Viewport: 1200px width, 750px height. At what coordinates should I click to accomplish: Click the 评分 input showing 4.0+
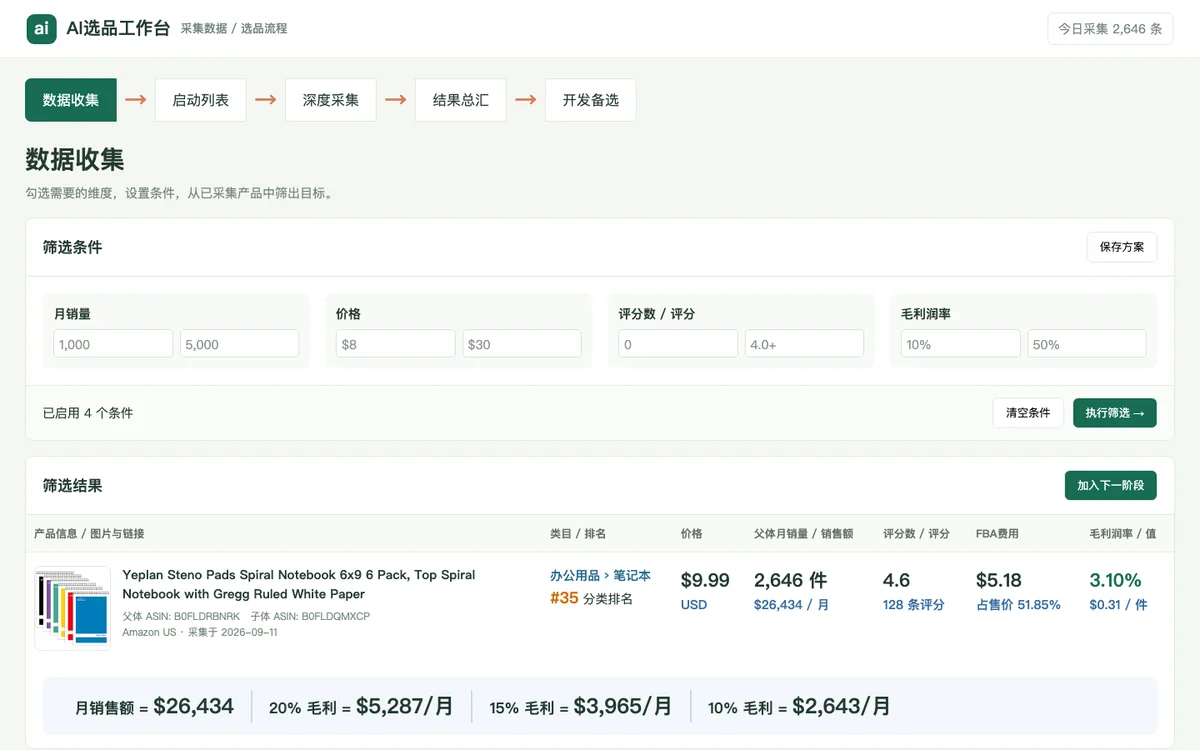click(804, 344)
